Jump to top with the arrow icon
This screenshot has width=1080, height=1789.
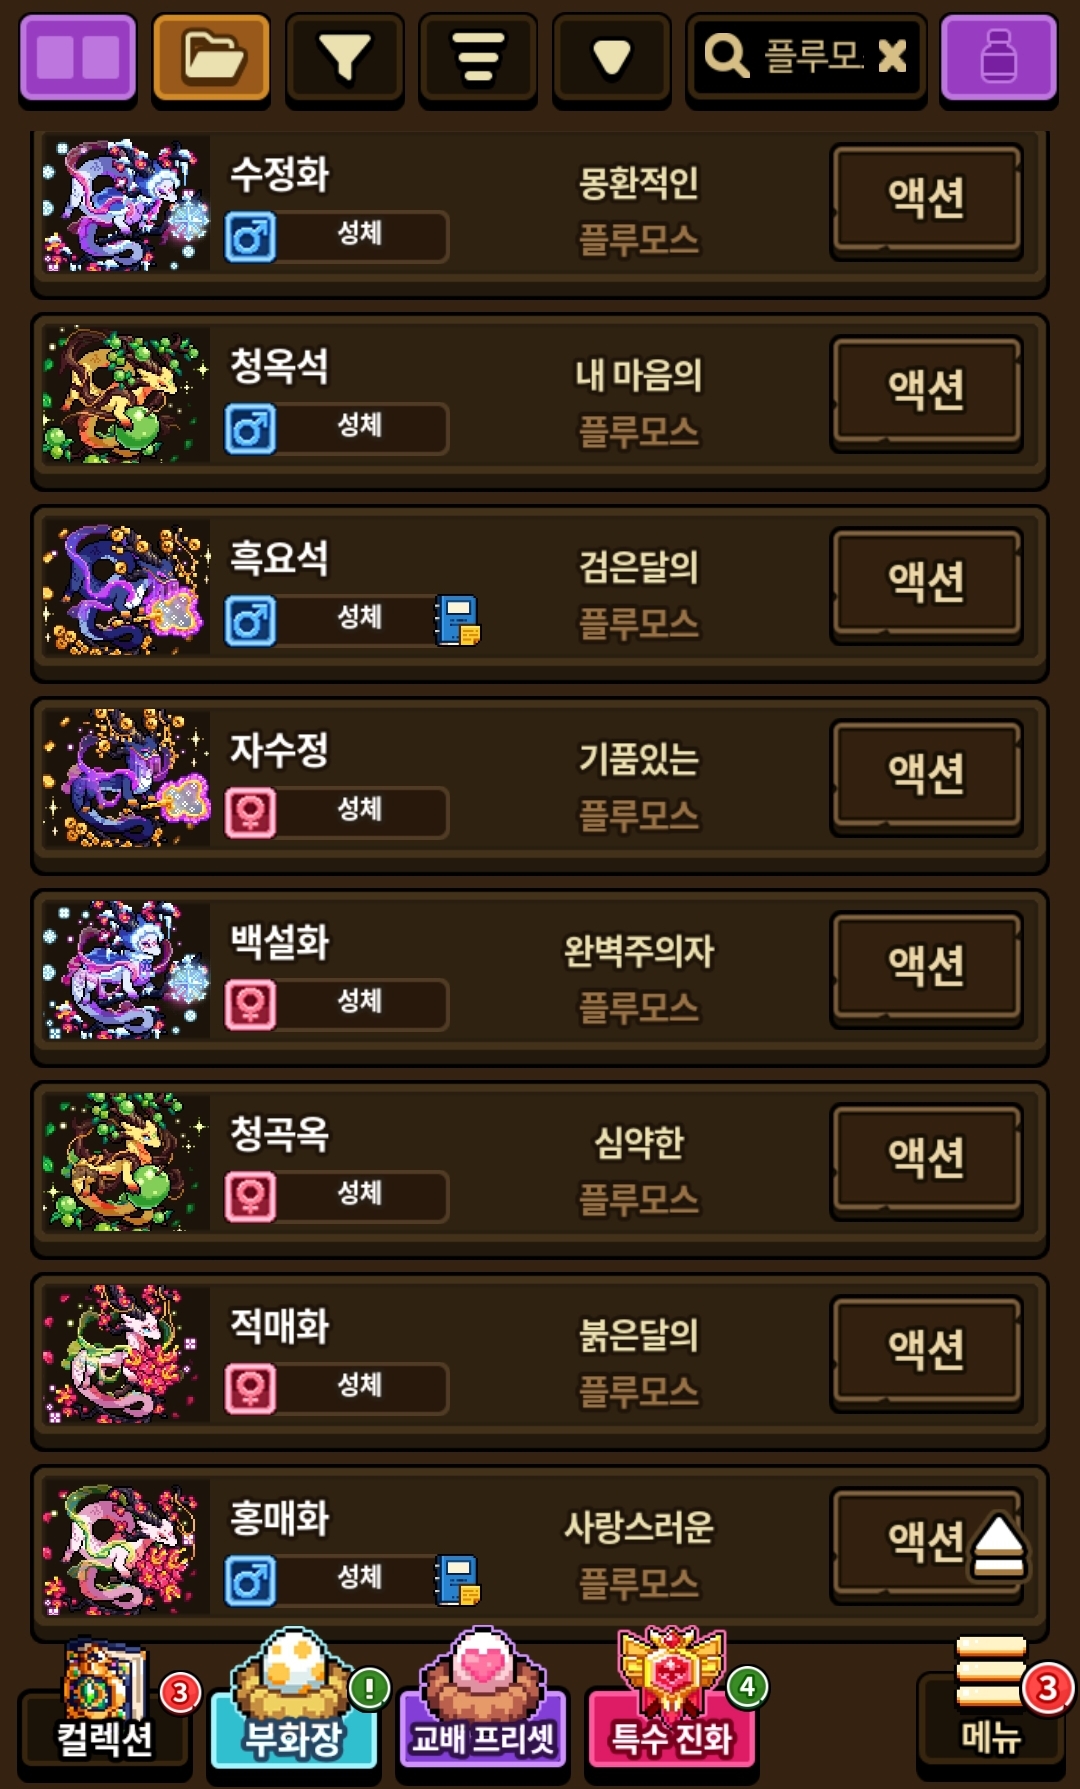997,1546
